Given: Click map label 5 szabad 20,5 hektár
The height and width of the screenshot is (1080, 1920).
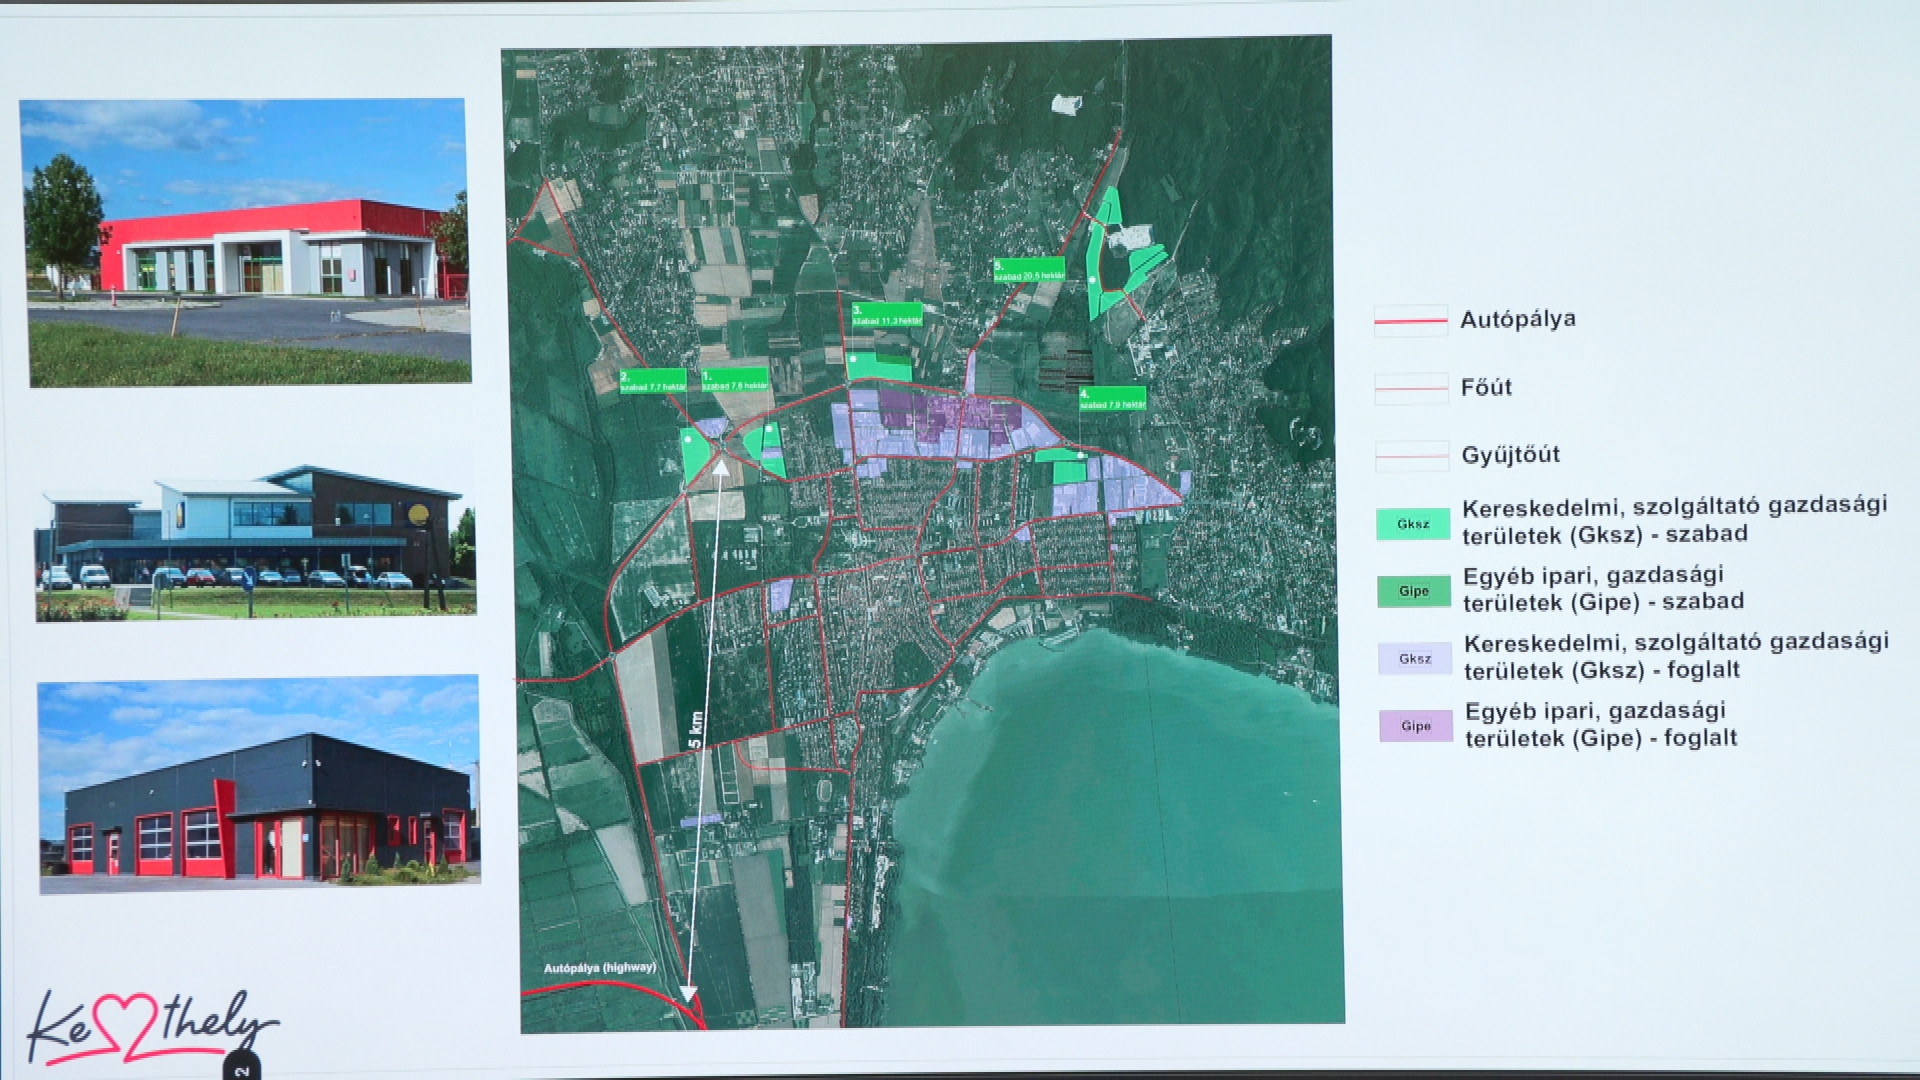Looking at the screenshot, I should coord(1029,271).
